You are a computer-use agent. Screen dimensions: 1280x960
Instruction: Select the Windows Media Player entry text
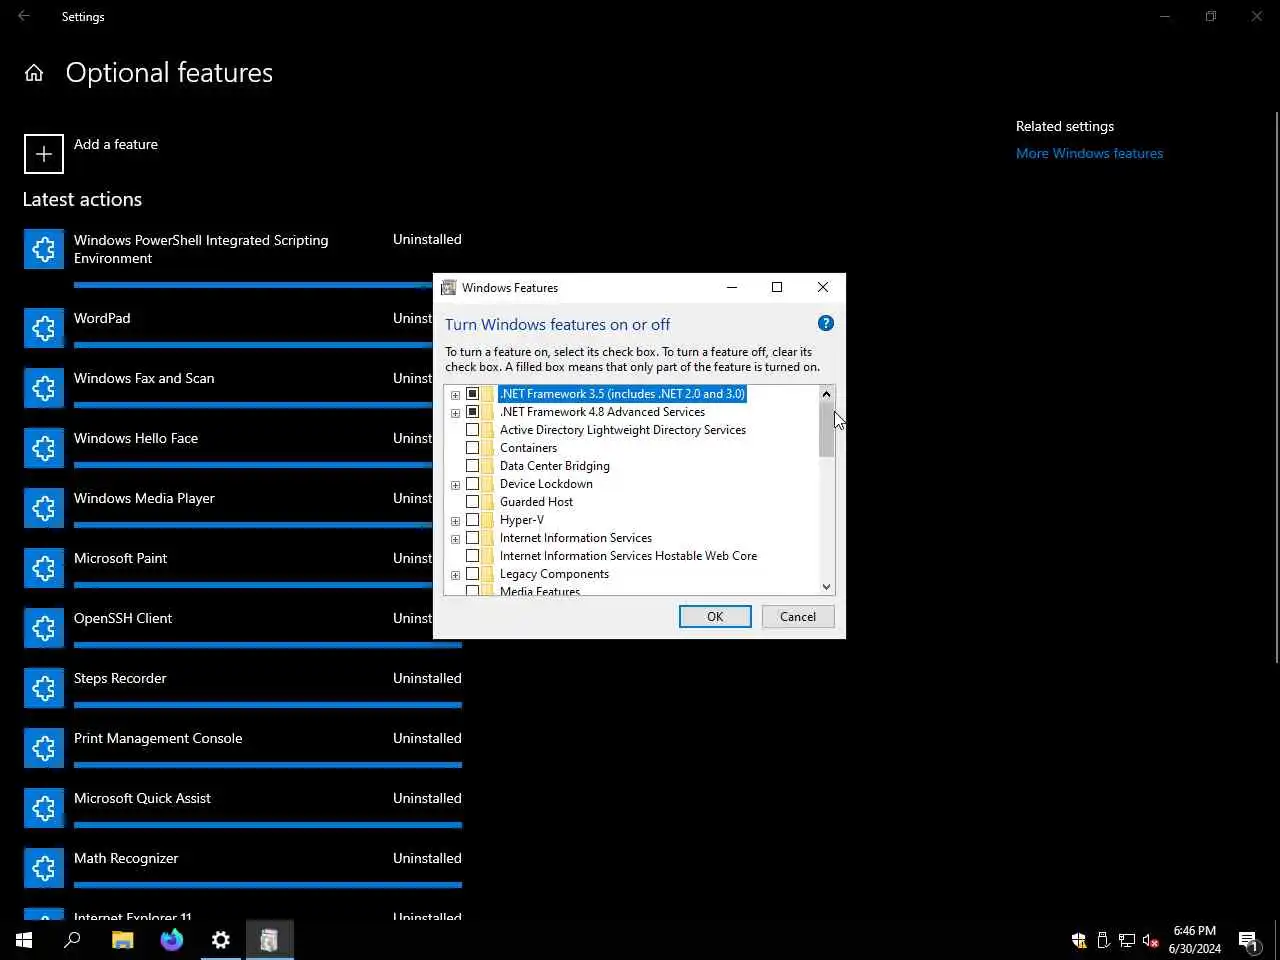click(144, 498)
